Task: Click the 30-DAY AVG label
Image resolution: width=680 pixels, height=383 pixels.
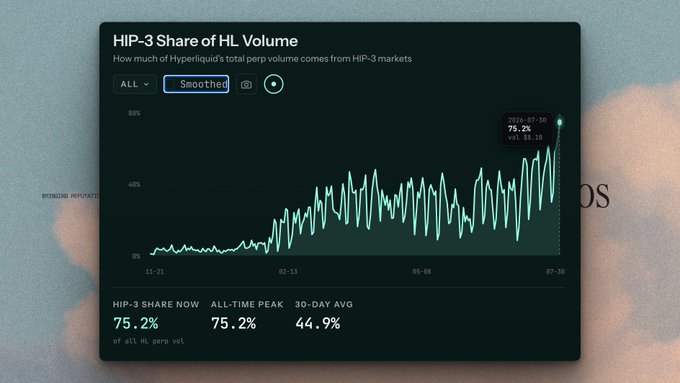Action: point(324,304)
